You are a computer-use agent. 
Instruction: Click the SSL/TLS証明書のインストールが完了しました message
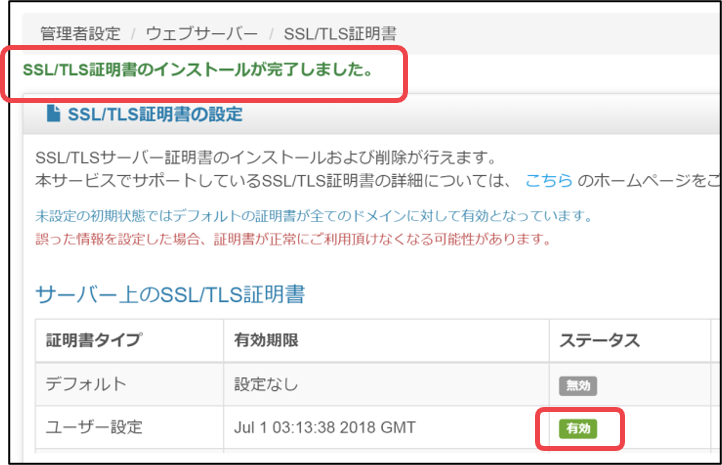click(198, 70)
